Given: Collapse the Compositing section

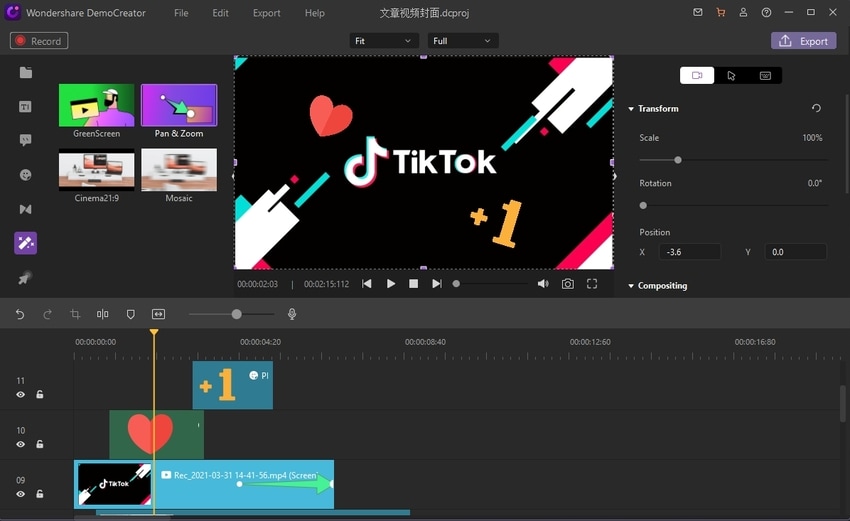Looking at the screenshot, I should [631, 286].
